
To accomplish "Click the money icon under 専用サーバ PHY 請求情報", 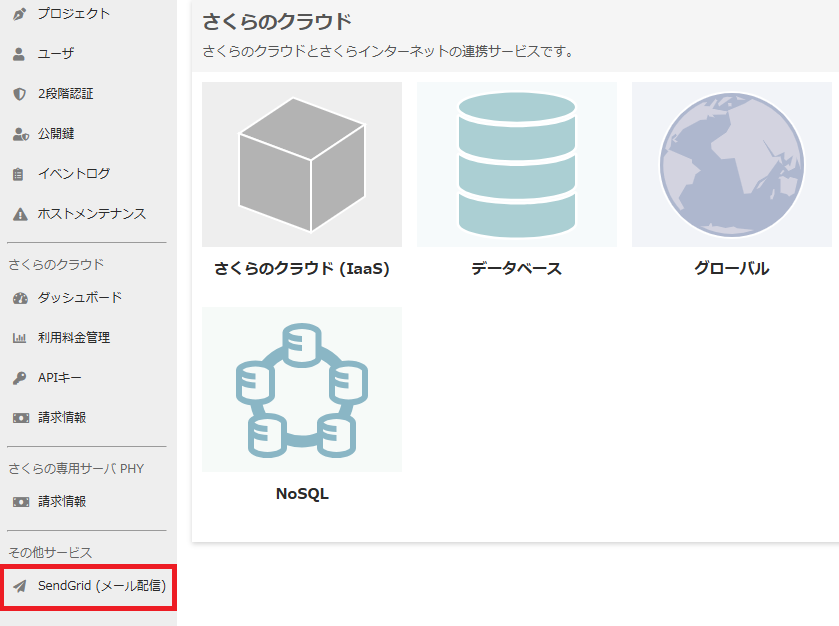I will 21,502.
